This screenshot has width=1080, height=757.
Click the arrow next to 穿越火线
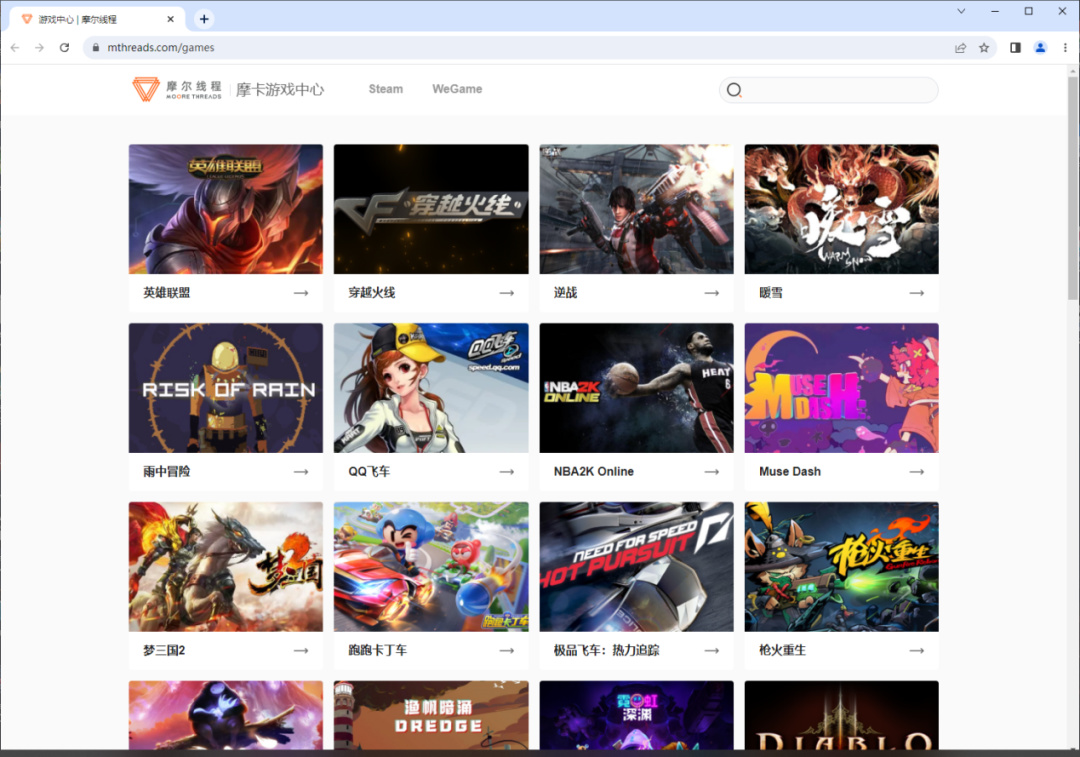click(506, 293)
